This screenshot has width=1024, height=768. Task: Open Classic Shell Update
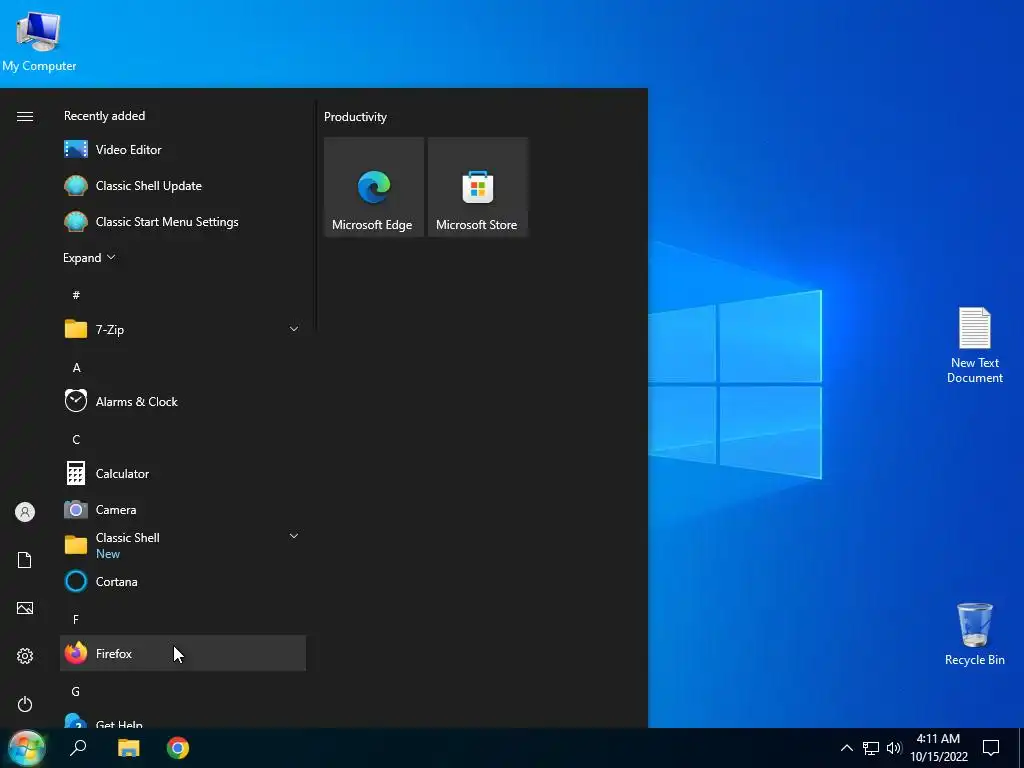183,185
